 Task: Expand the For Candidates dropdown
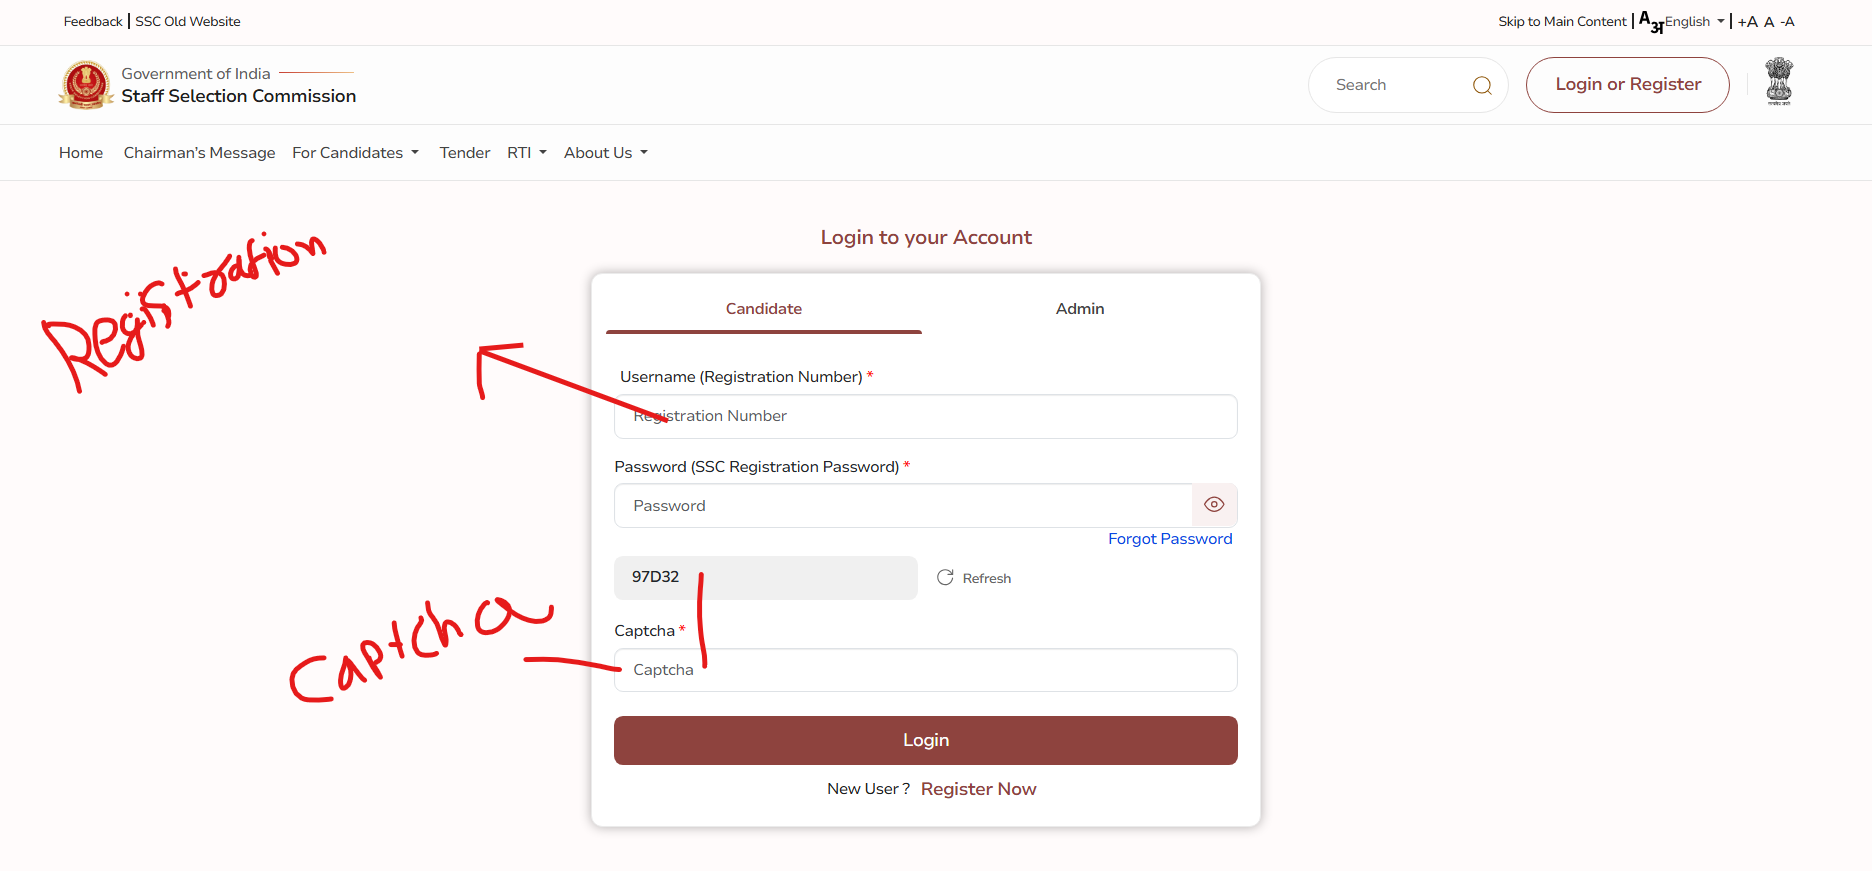click(355, 153)
